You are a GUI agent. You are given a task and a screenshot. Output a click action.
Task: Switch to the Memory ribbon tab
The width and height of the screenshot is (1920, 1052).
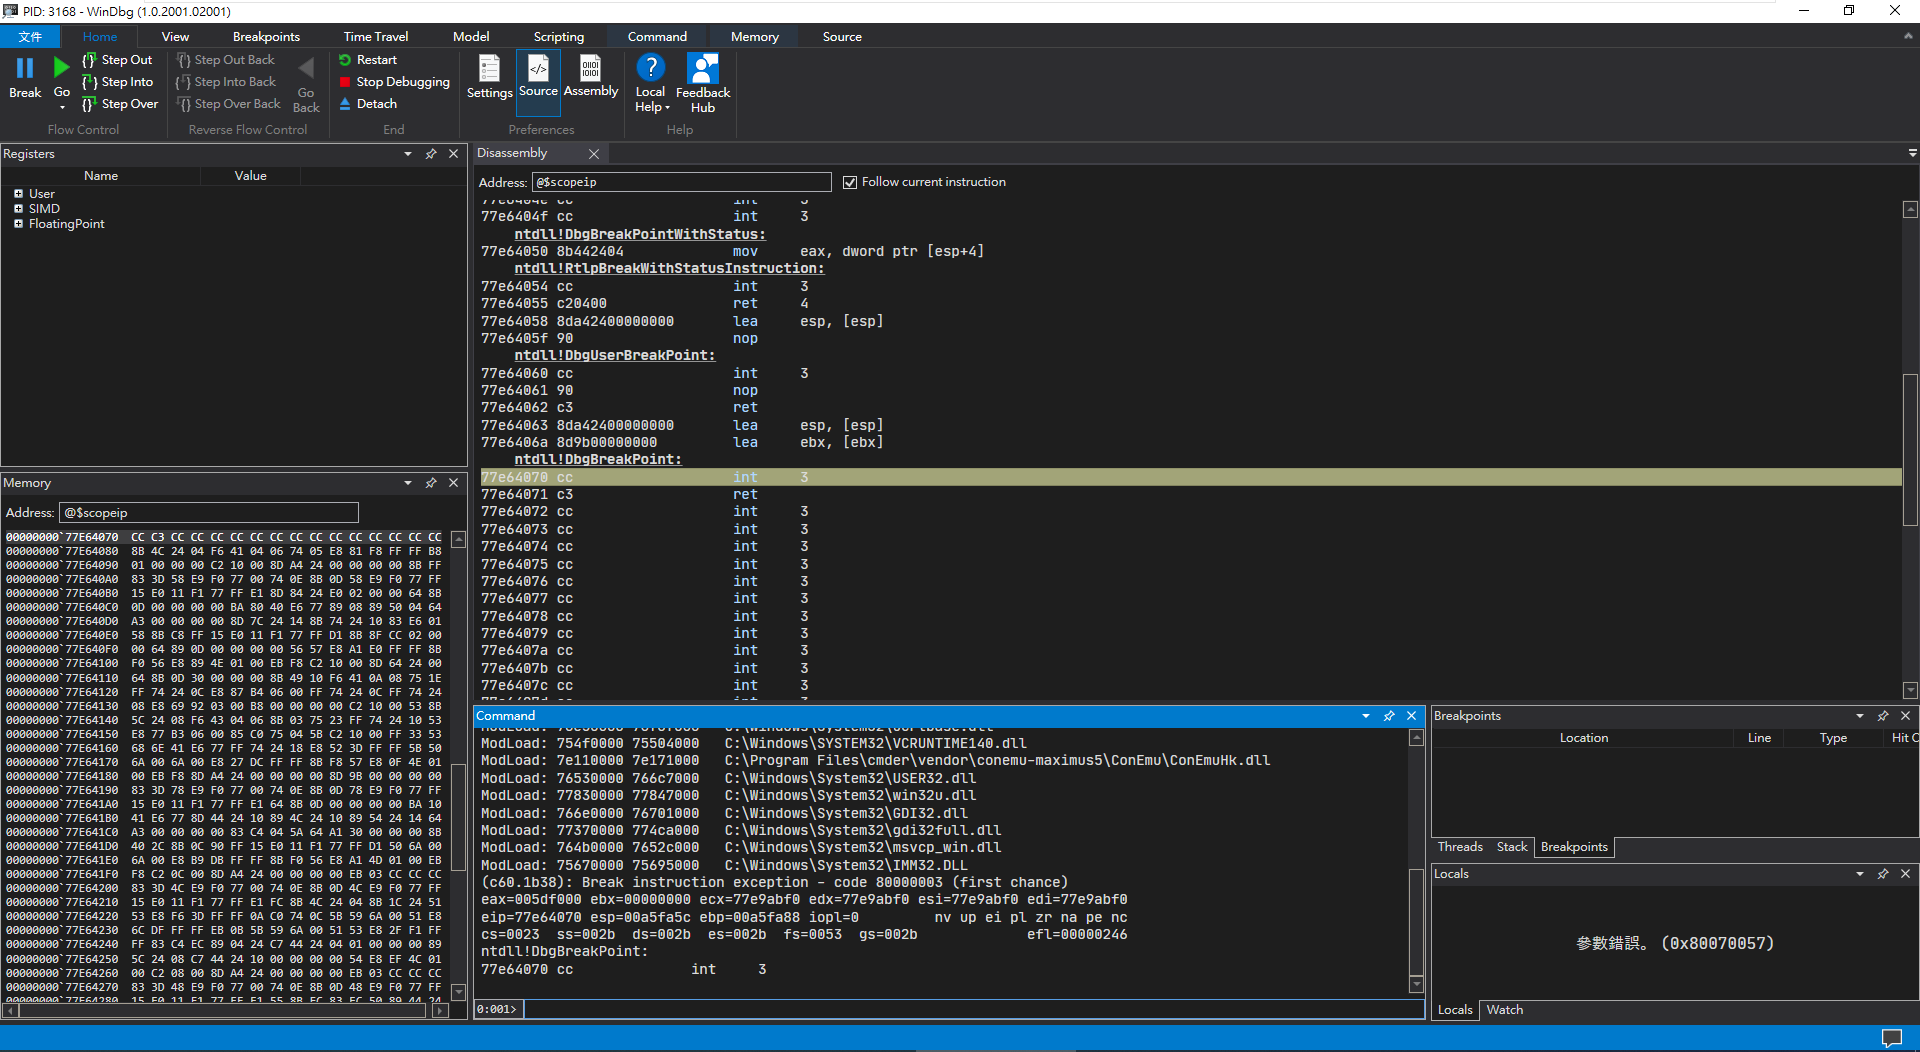click(x=754, y=37)
